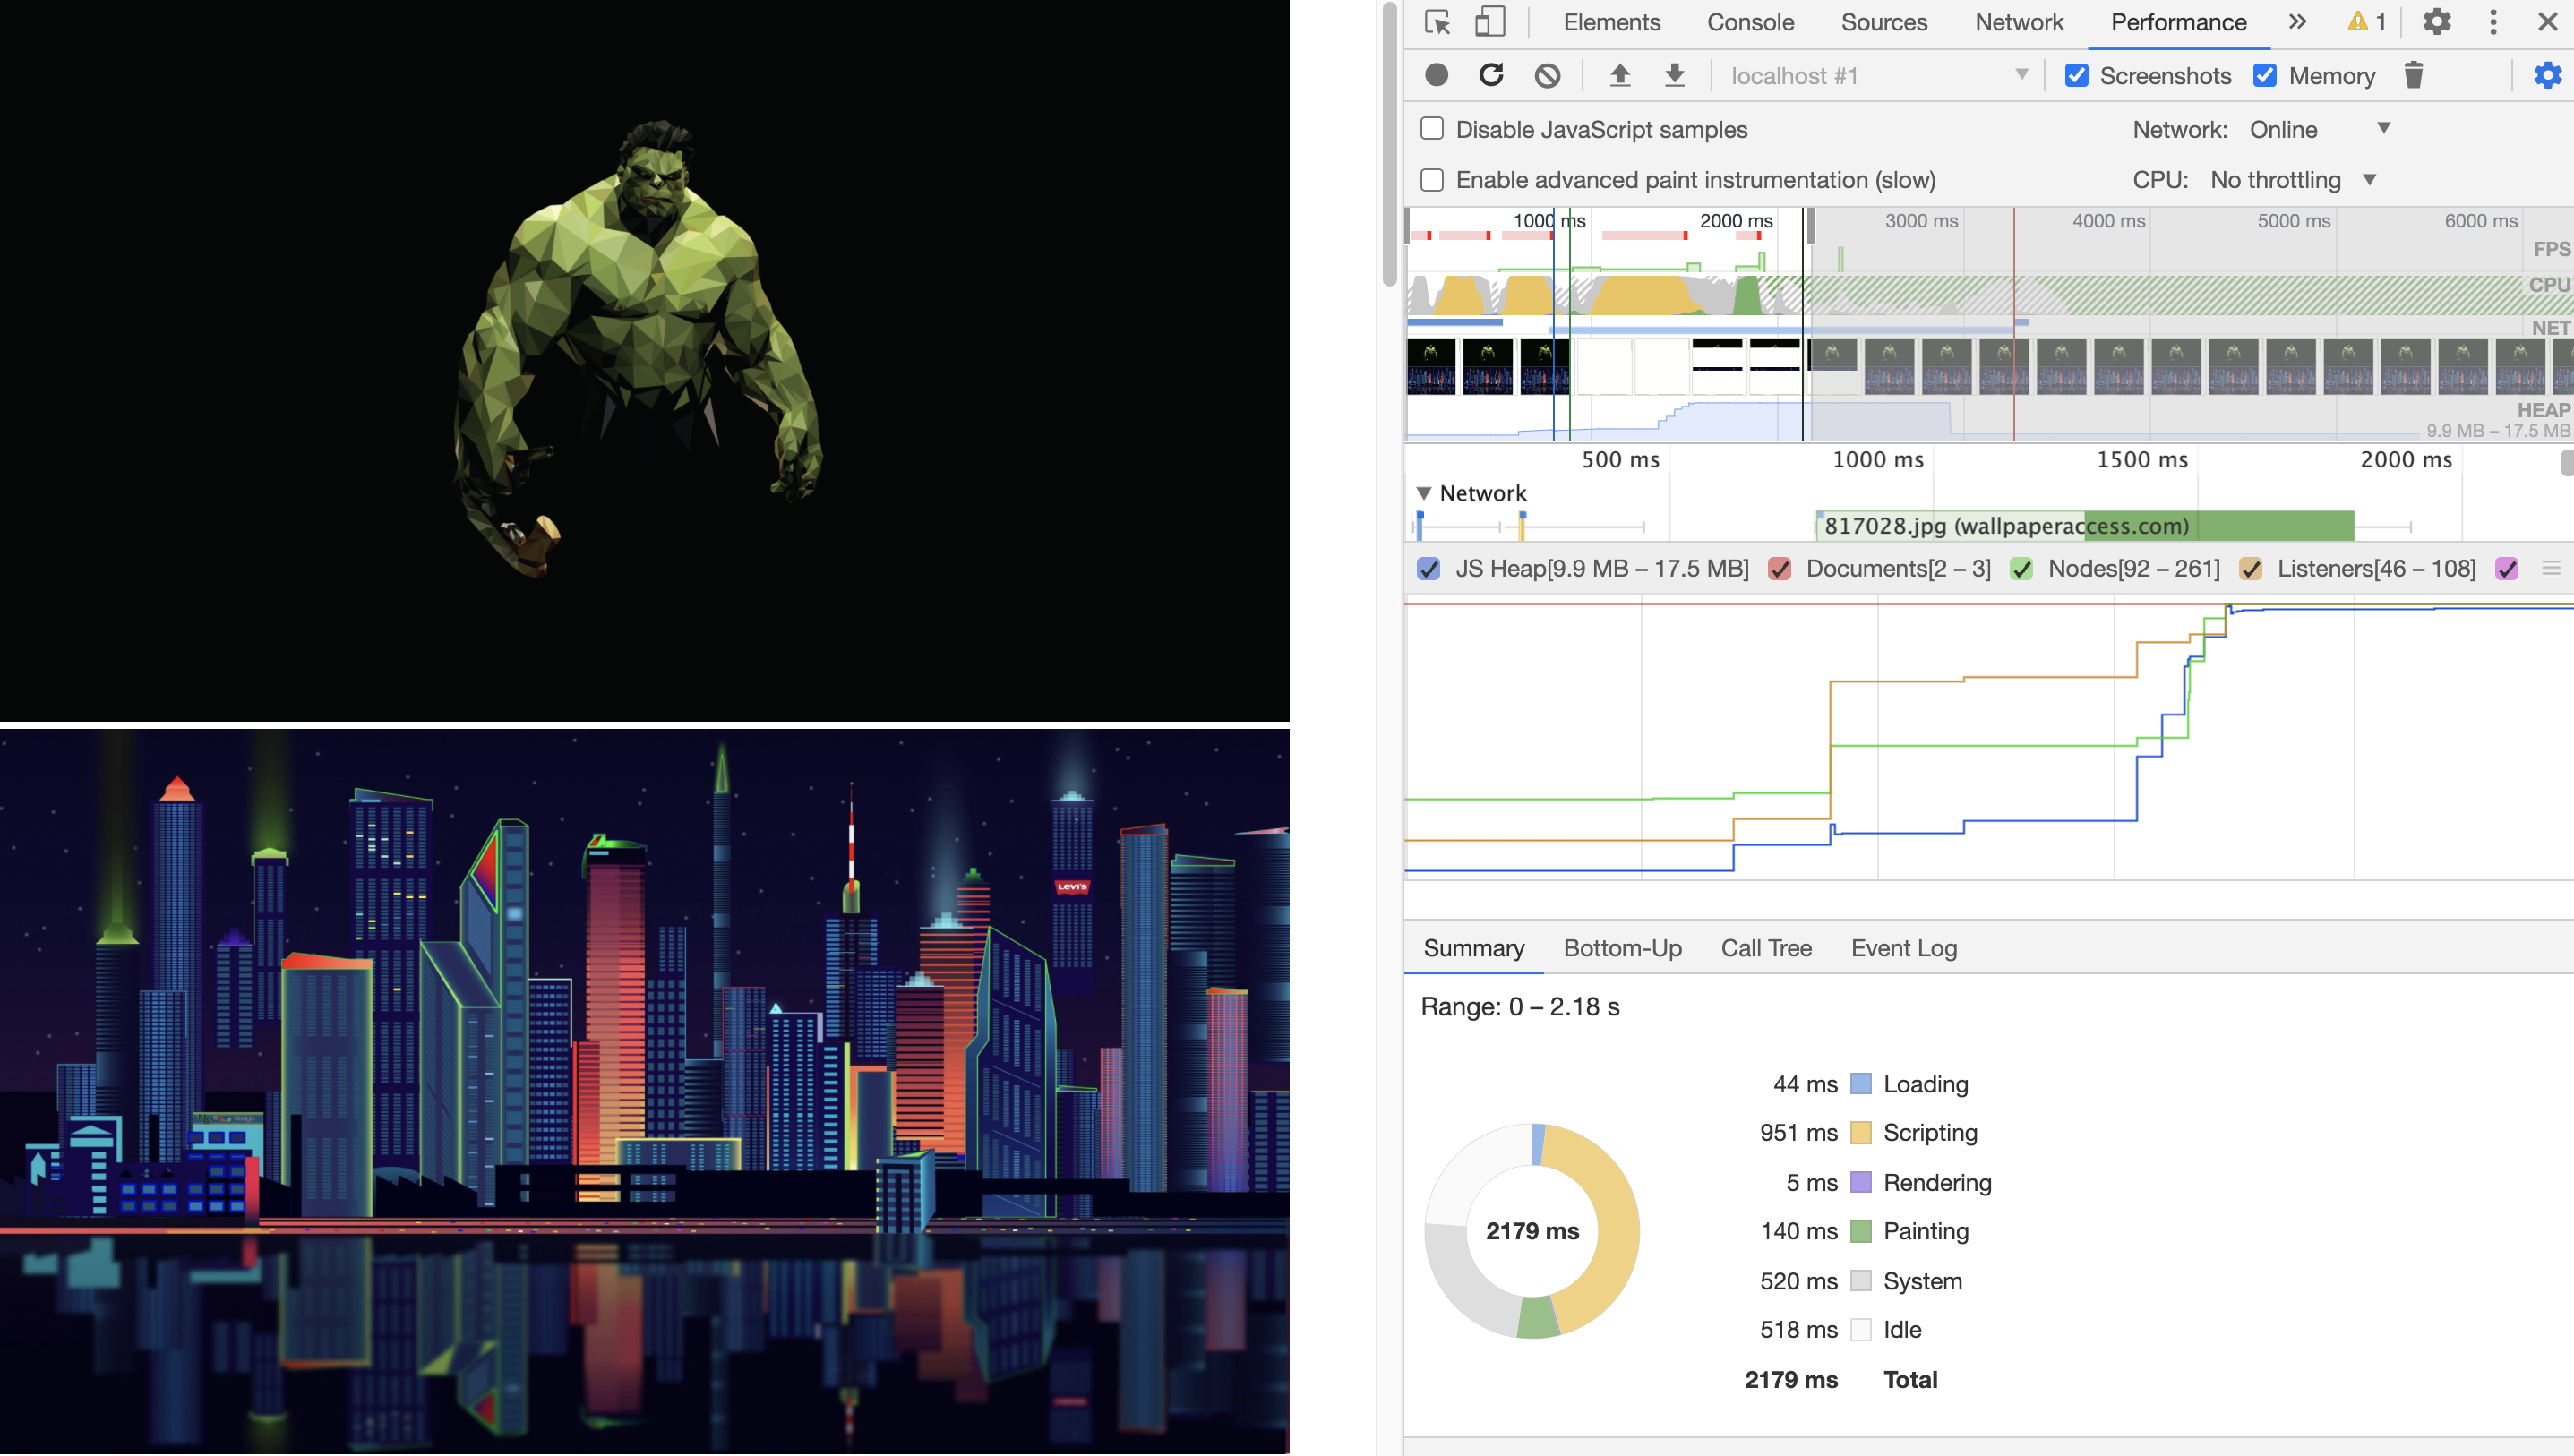Open the localhost #1 recording dropdown

coord(1879,76)
